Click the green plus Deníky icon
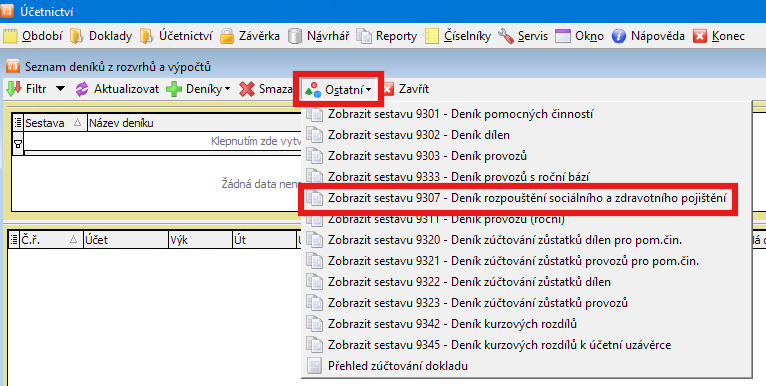Image resolution: width=766 pixels, height=386 pixels. [174, 89]
